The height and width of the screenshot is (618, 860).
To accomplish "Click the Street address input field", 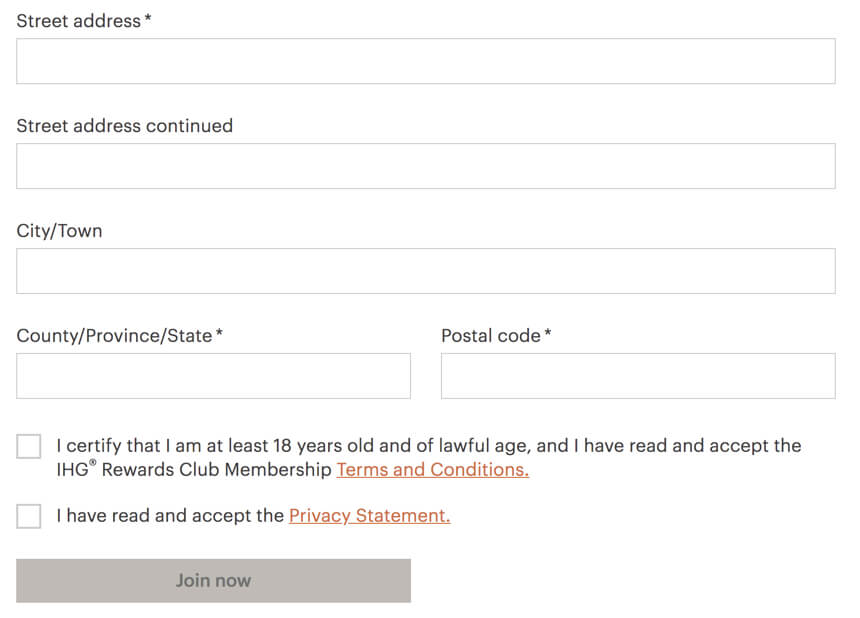I will click(426, 61).
